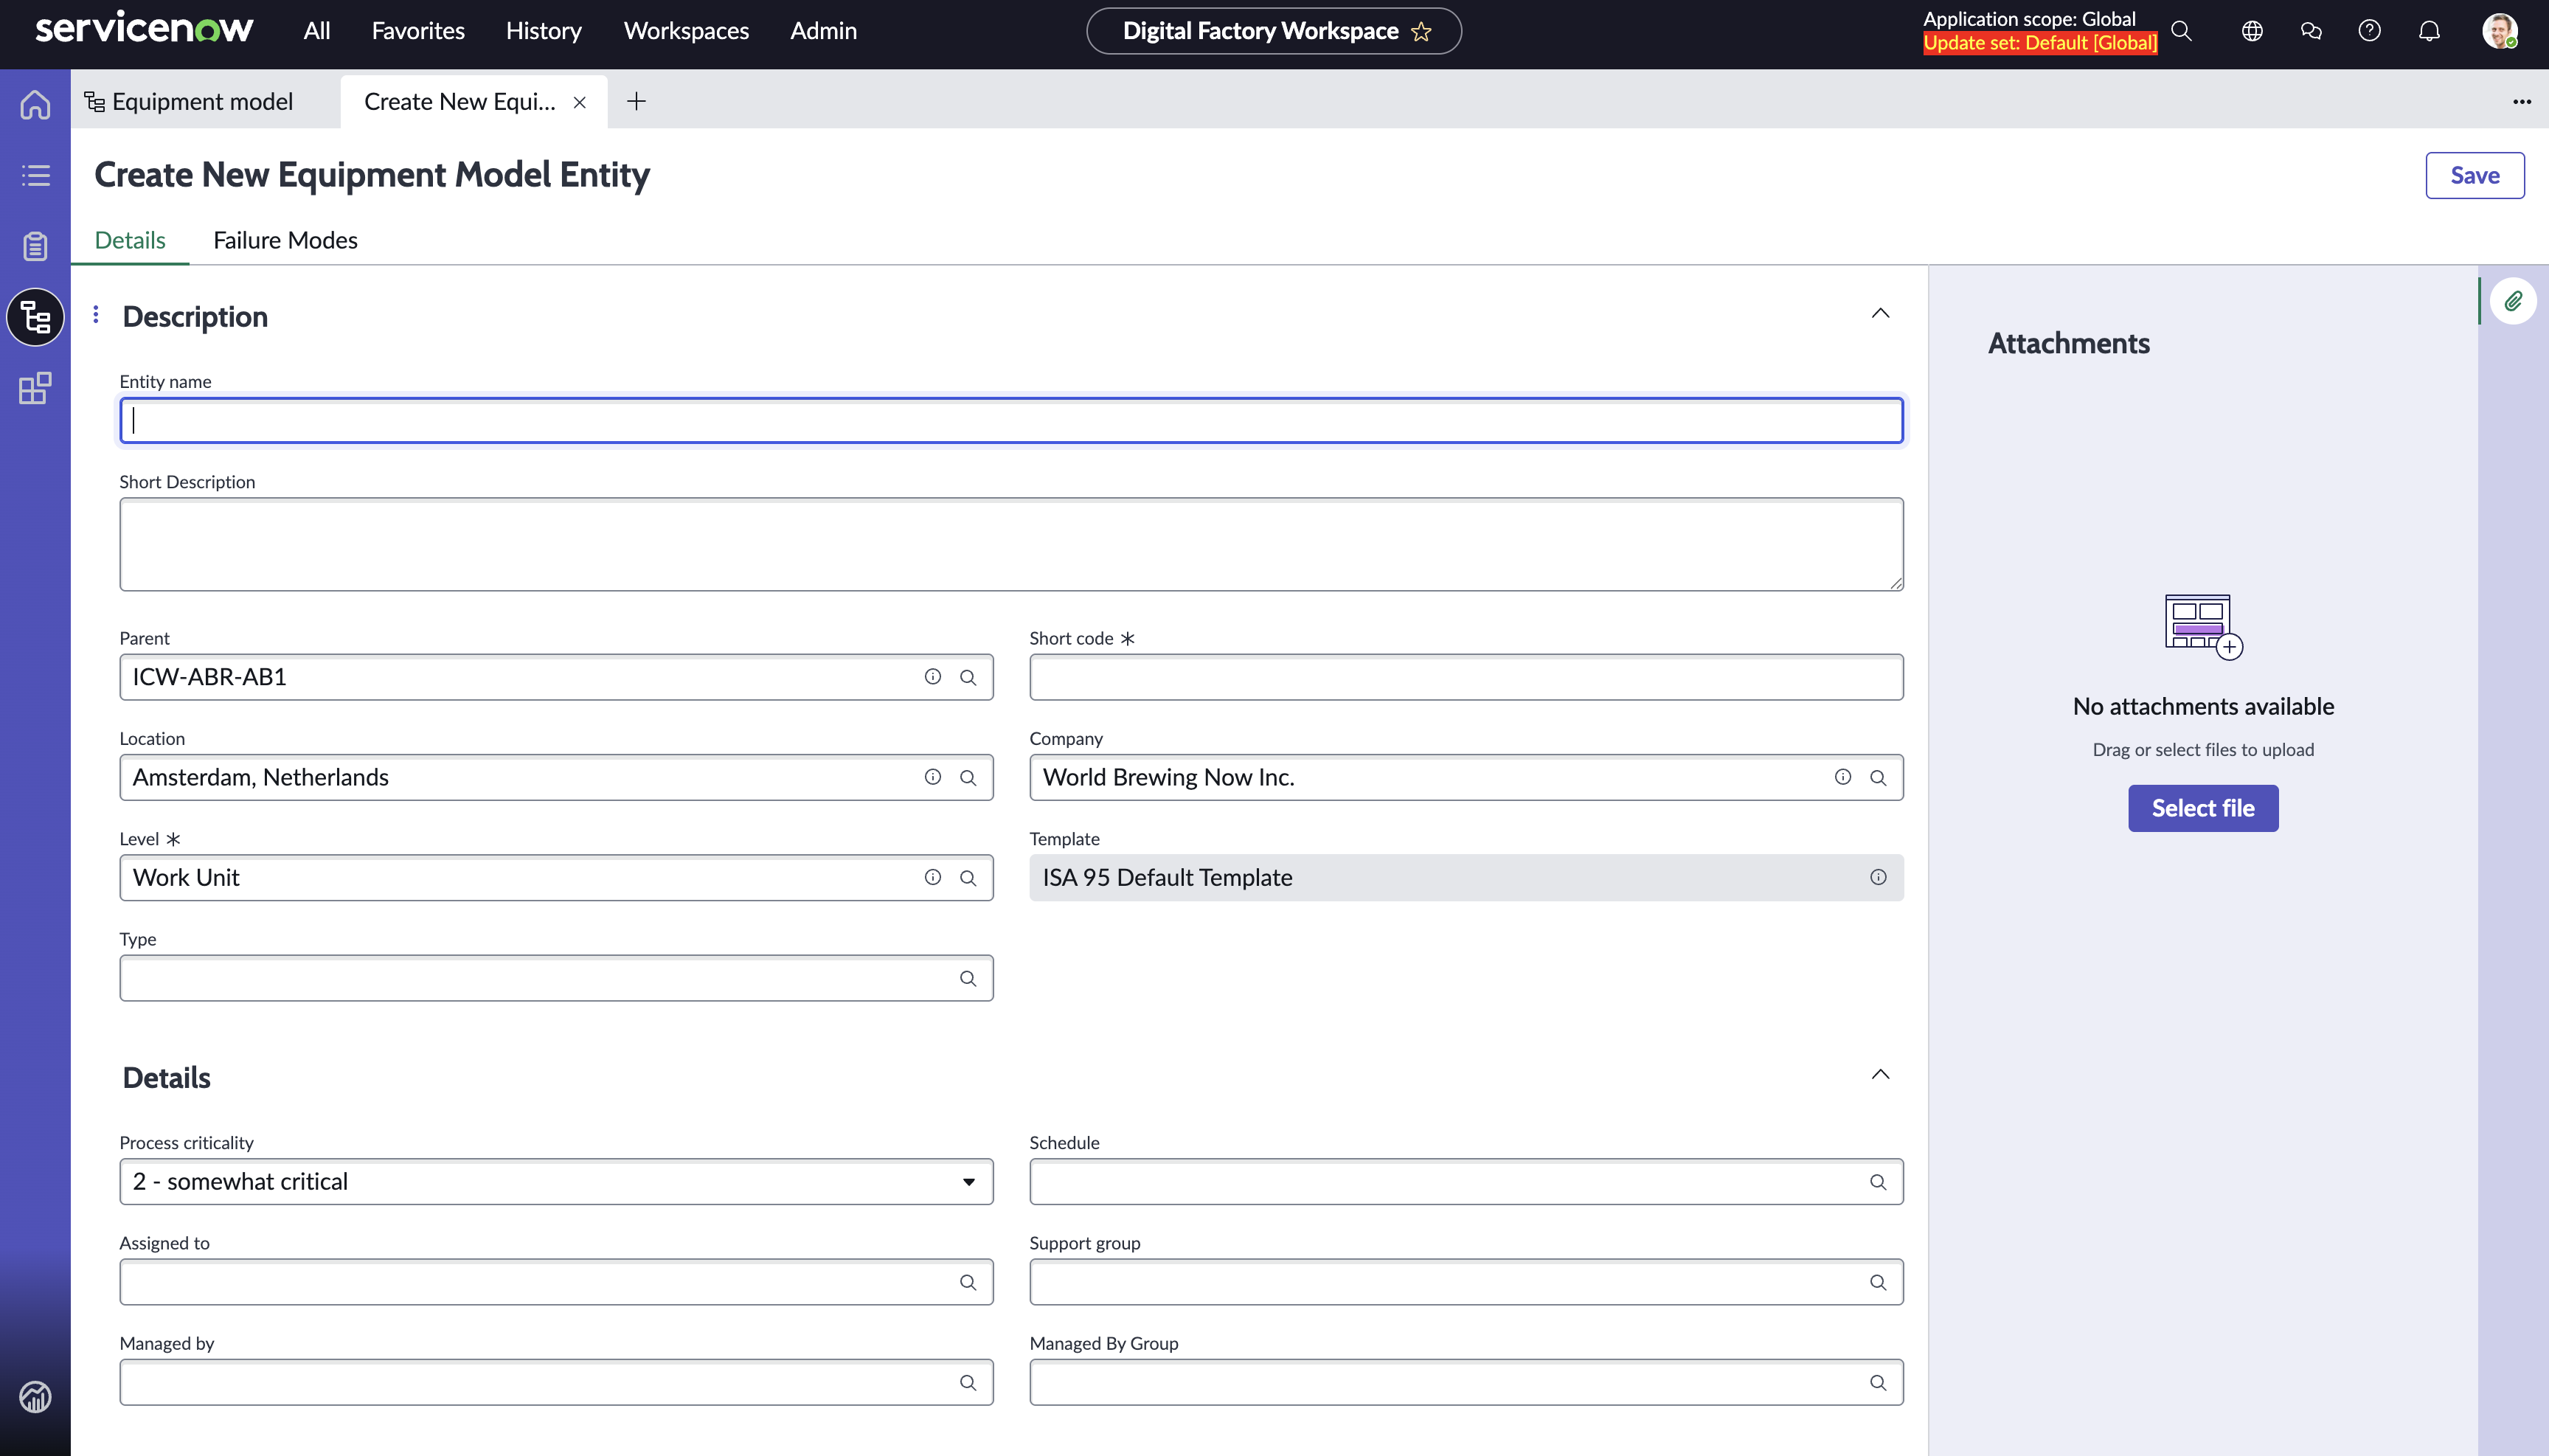
Task: Open the help question mark icon
Action: coord(2369,31)
